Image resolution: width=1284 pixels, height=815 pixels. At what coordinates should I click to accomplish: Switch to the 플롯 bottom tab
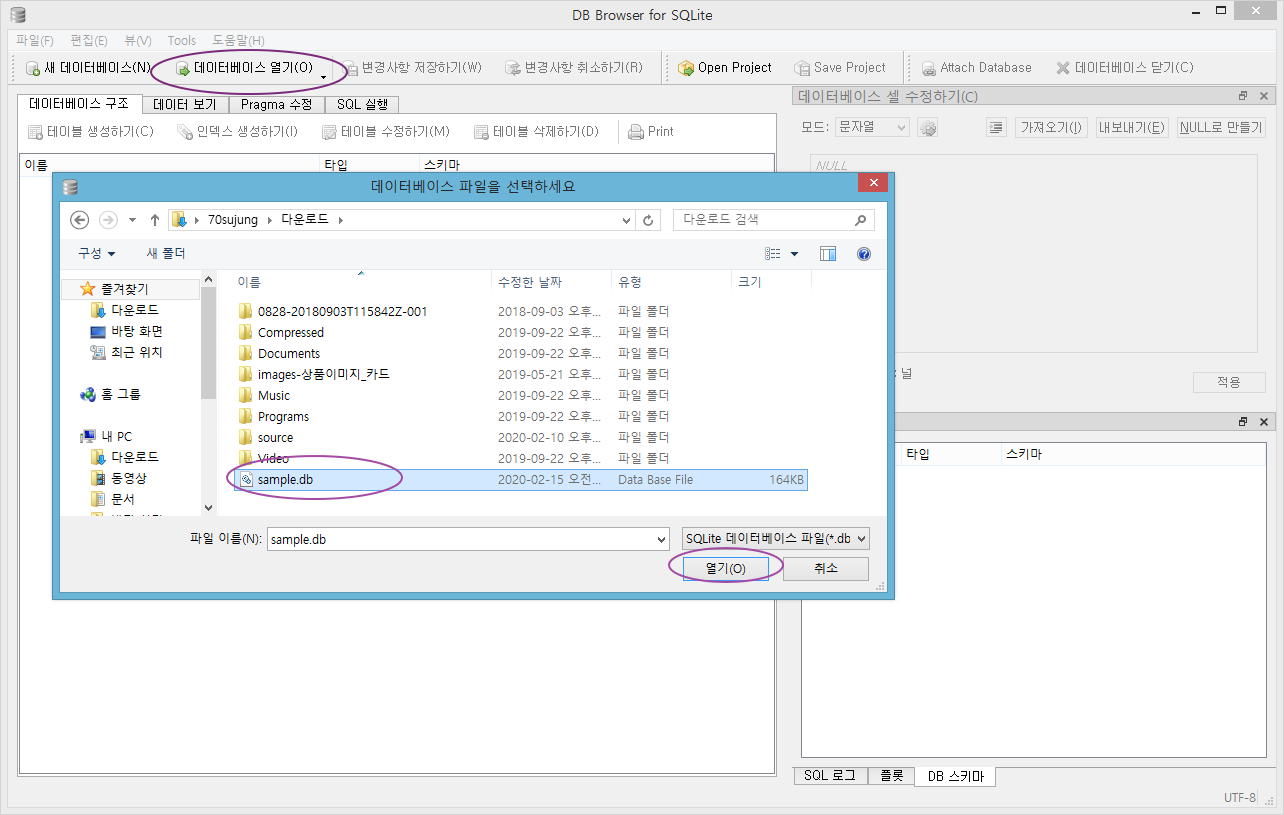[891, 776]
